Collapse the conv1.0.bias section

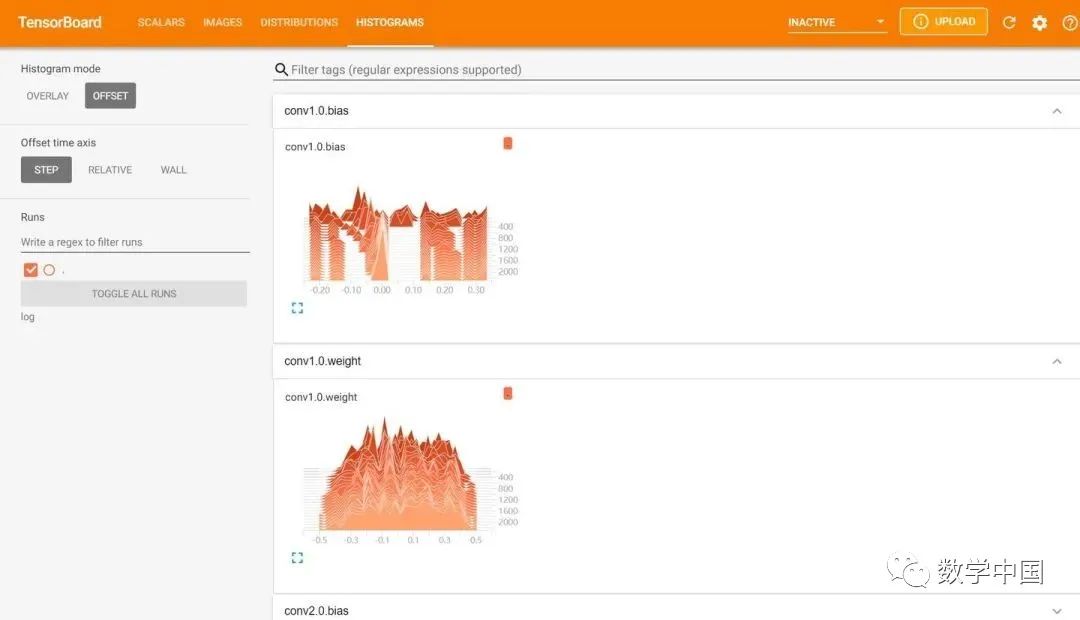(x=1057, y=111)
